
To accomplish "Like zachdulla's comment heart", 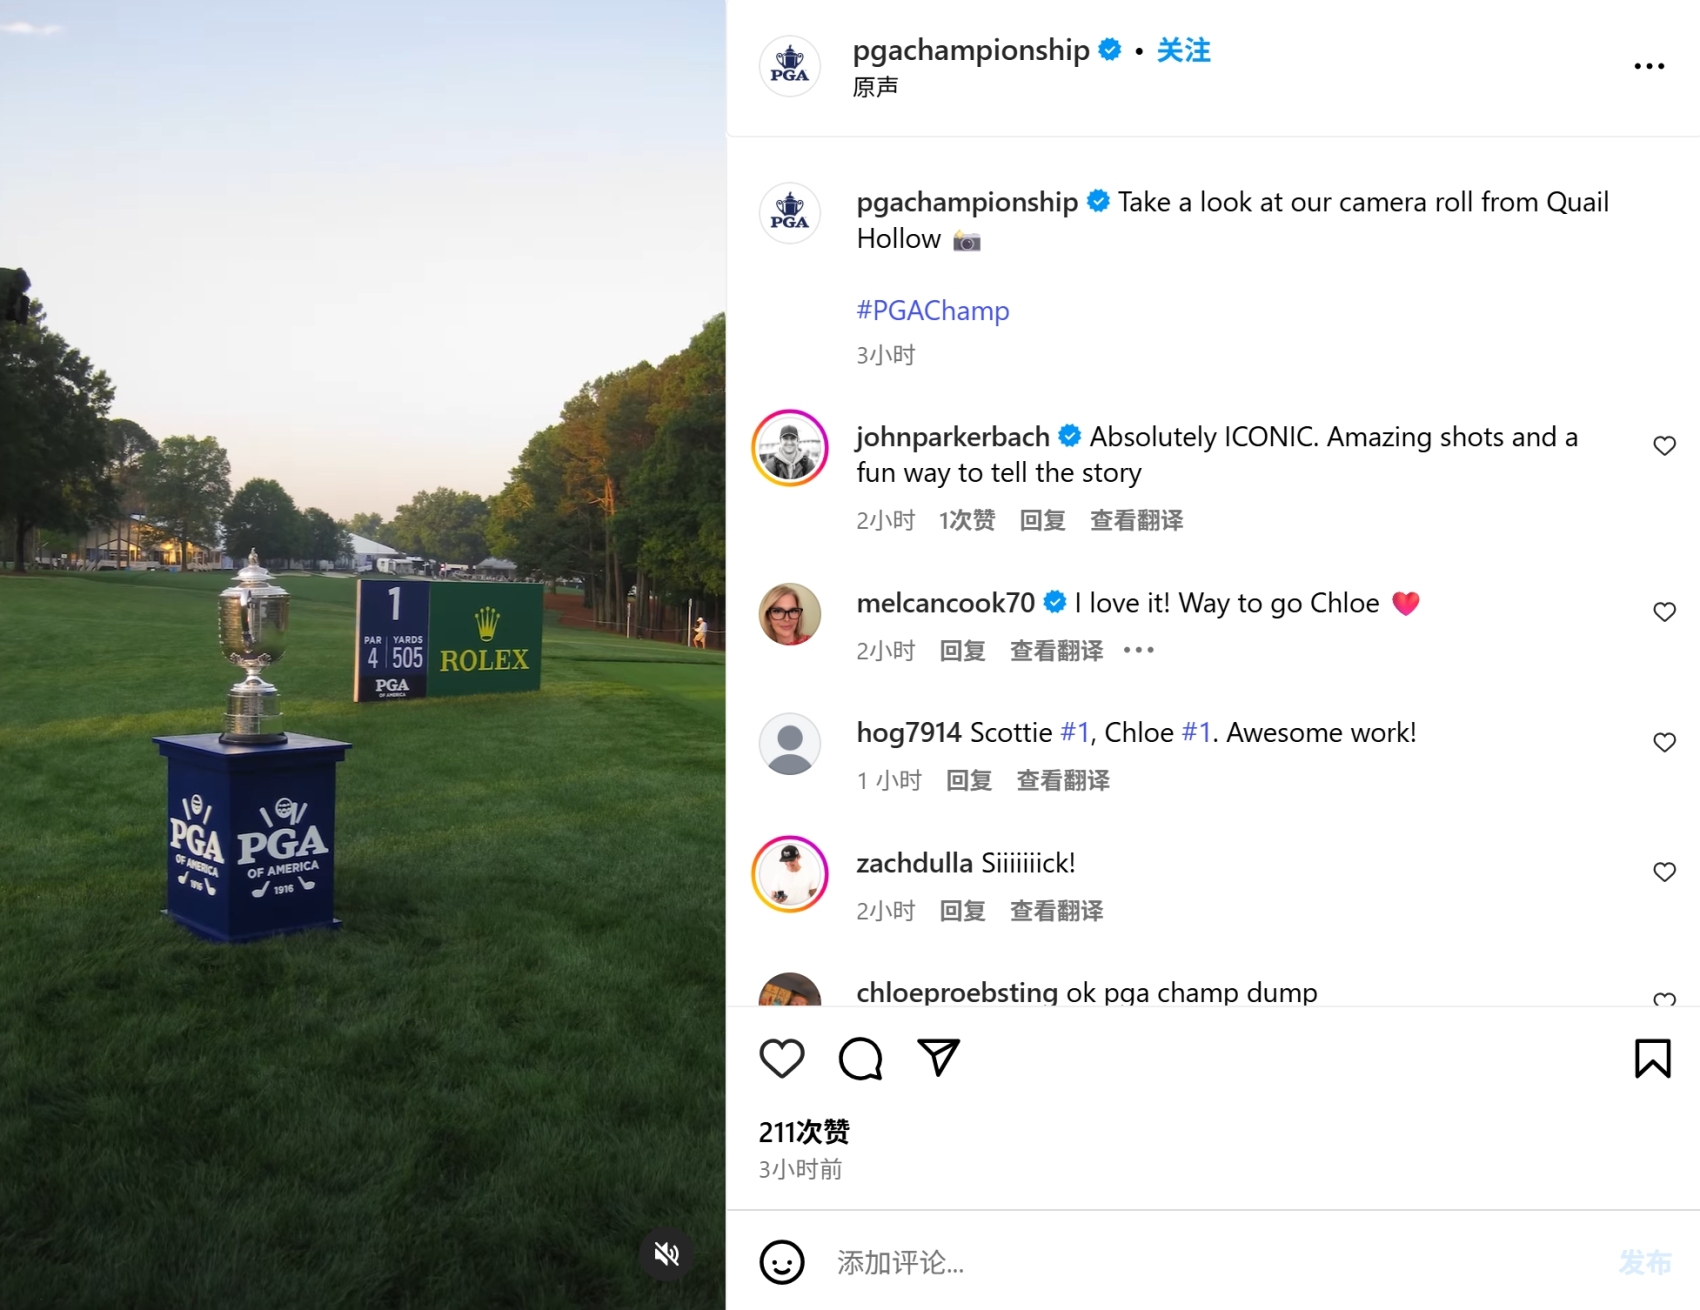I will tap(1664, 872).
